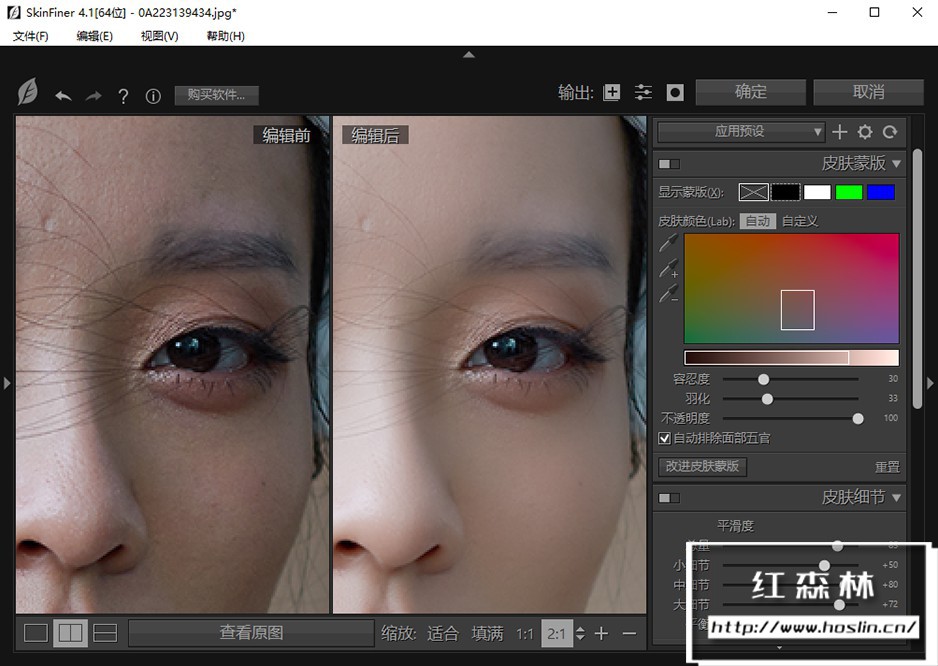Collapse the 皮肤蒙版 section

[896, 164]
